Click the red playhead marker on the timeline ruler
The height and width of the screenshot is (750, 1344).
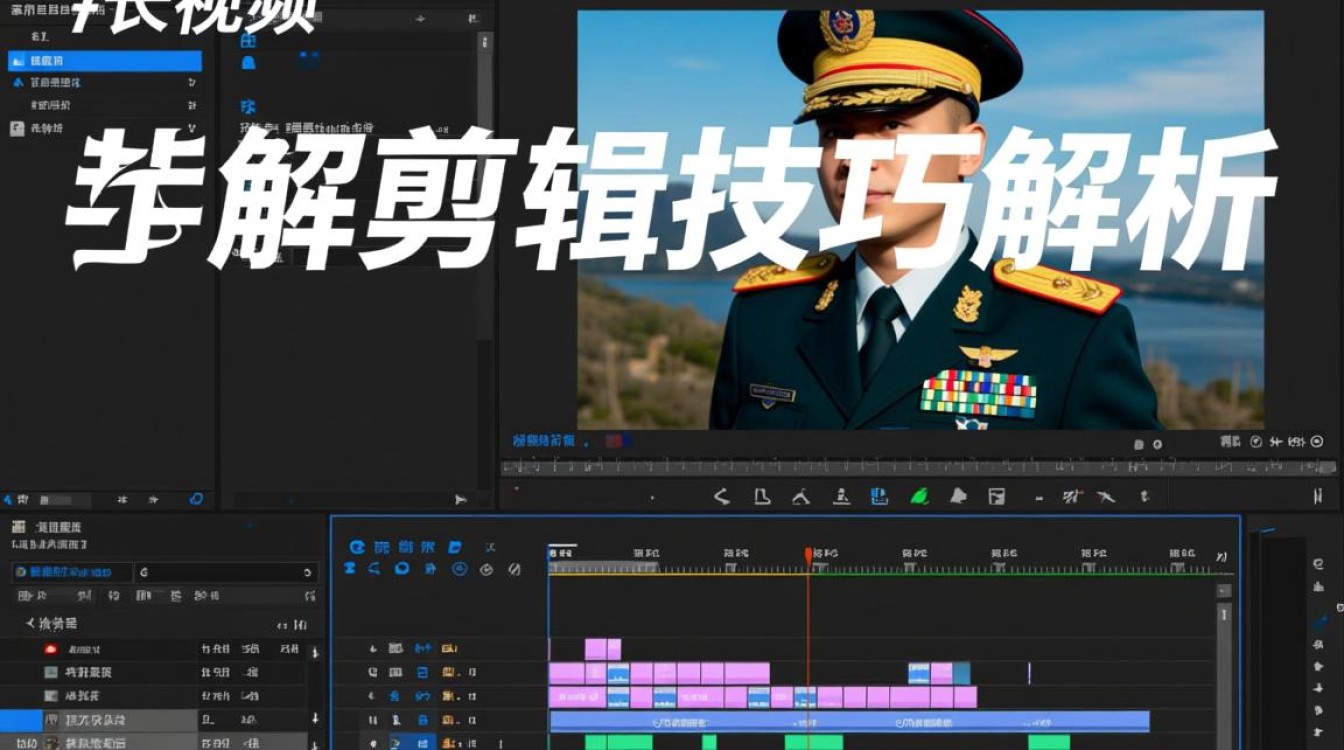pyautogui.click(x=808, y=555)
